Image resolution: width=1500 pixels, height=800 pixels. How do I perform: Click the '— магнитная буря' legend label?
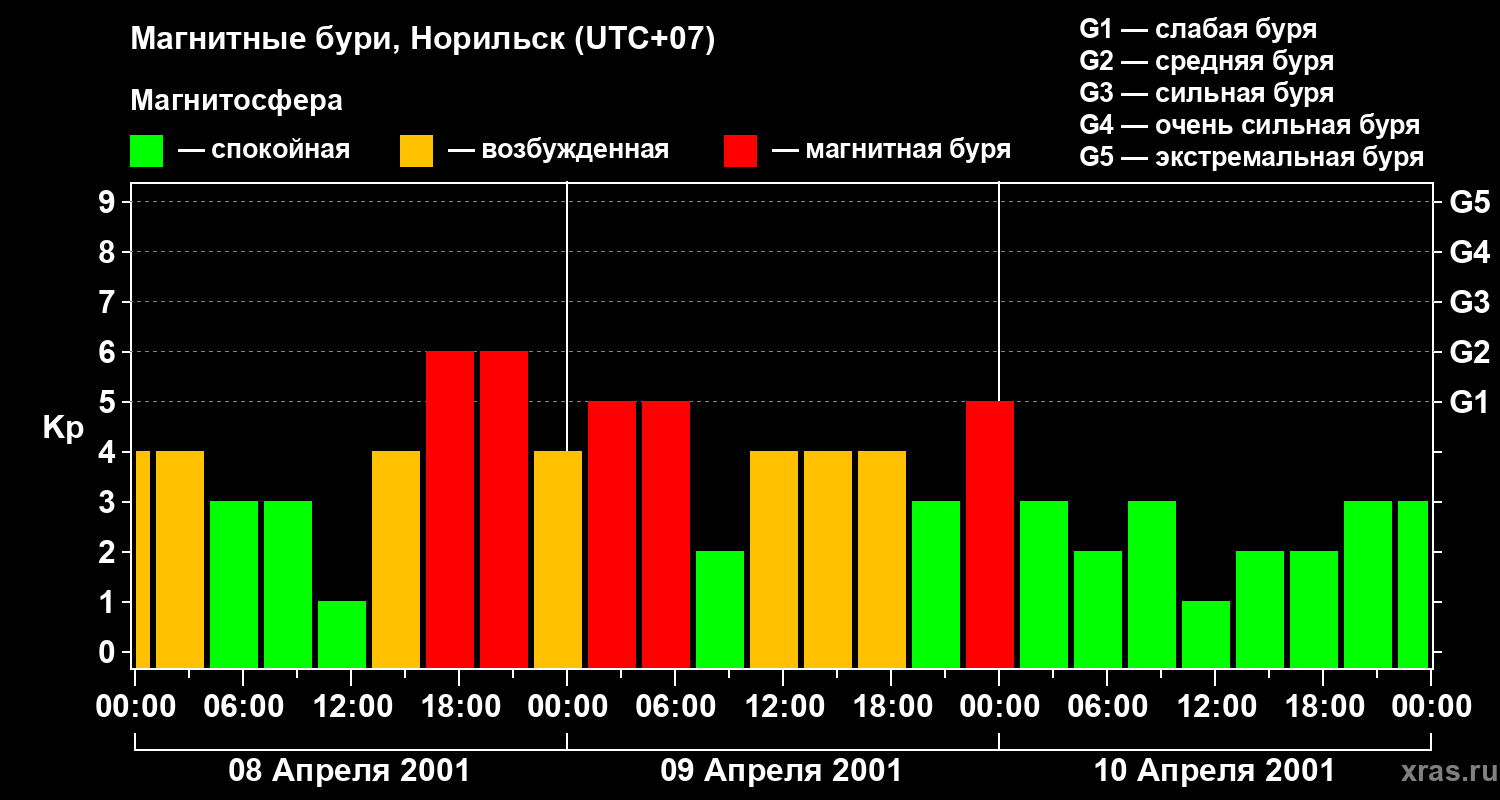pyautogui.click(x=891, y=150)
